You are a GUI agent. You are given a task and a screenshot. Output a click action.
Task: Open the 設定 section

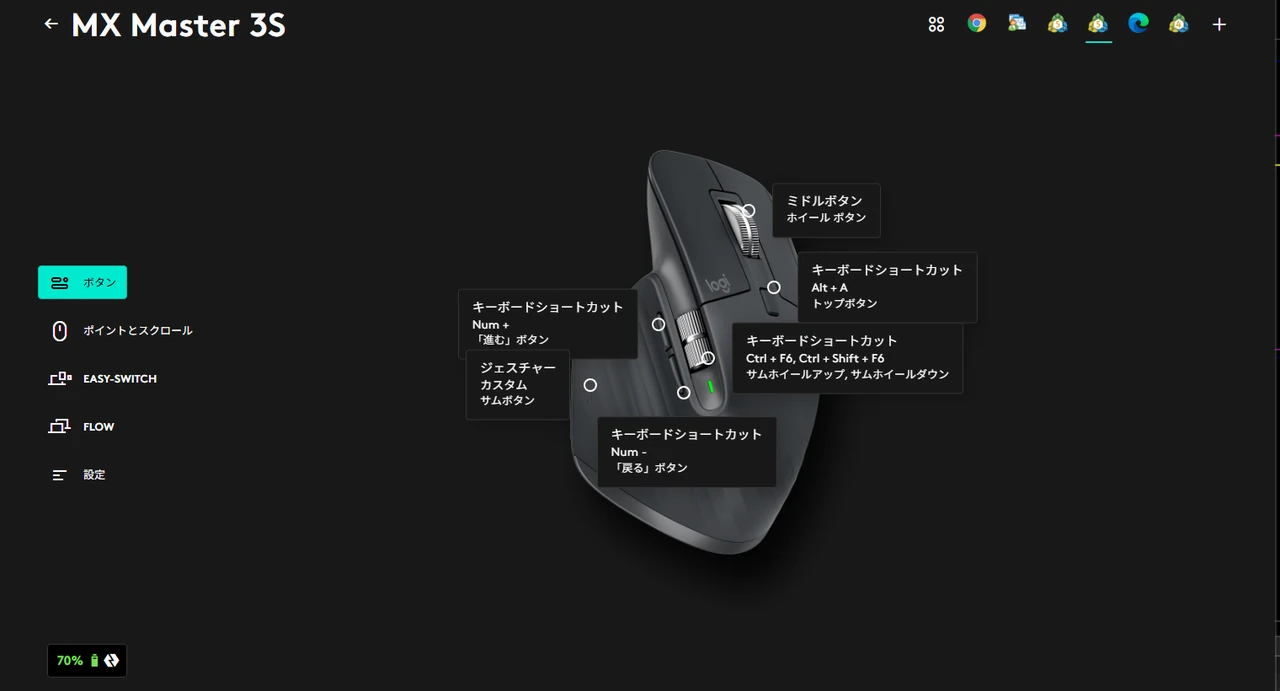click(78, 475)
